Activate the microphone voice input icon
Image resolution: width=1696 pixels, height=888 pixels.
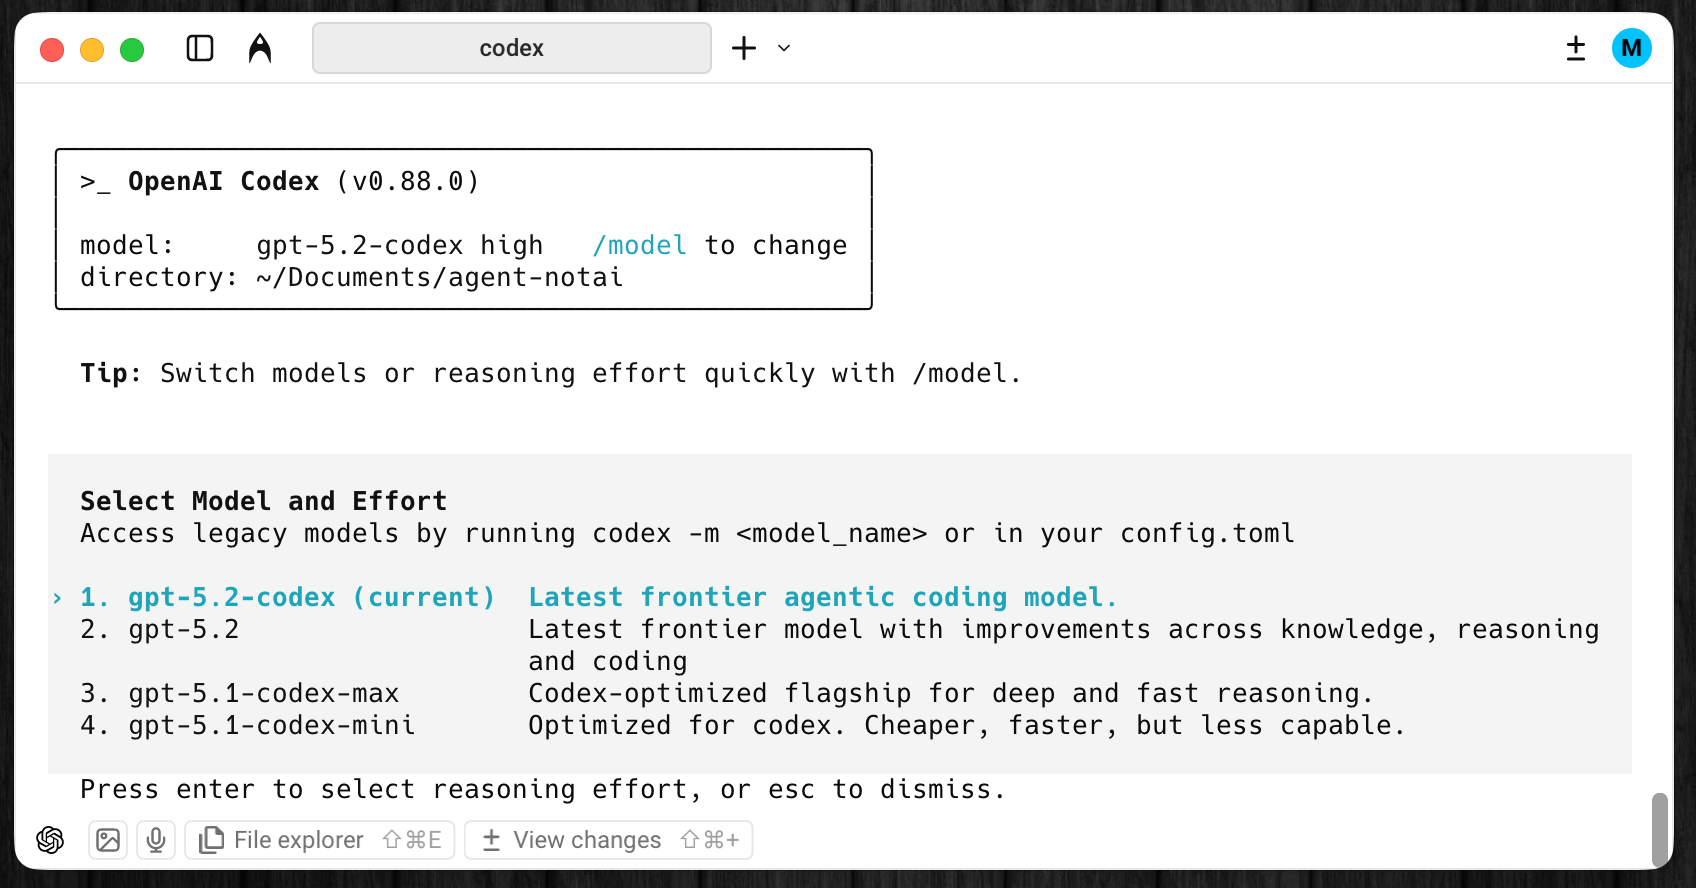point(156,840)
